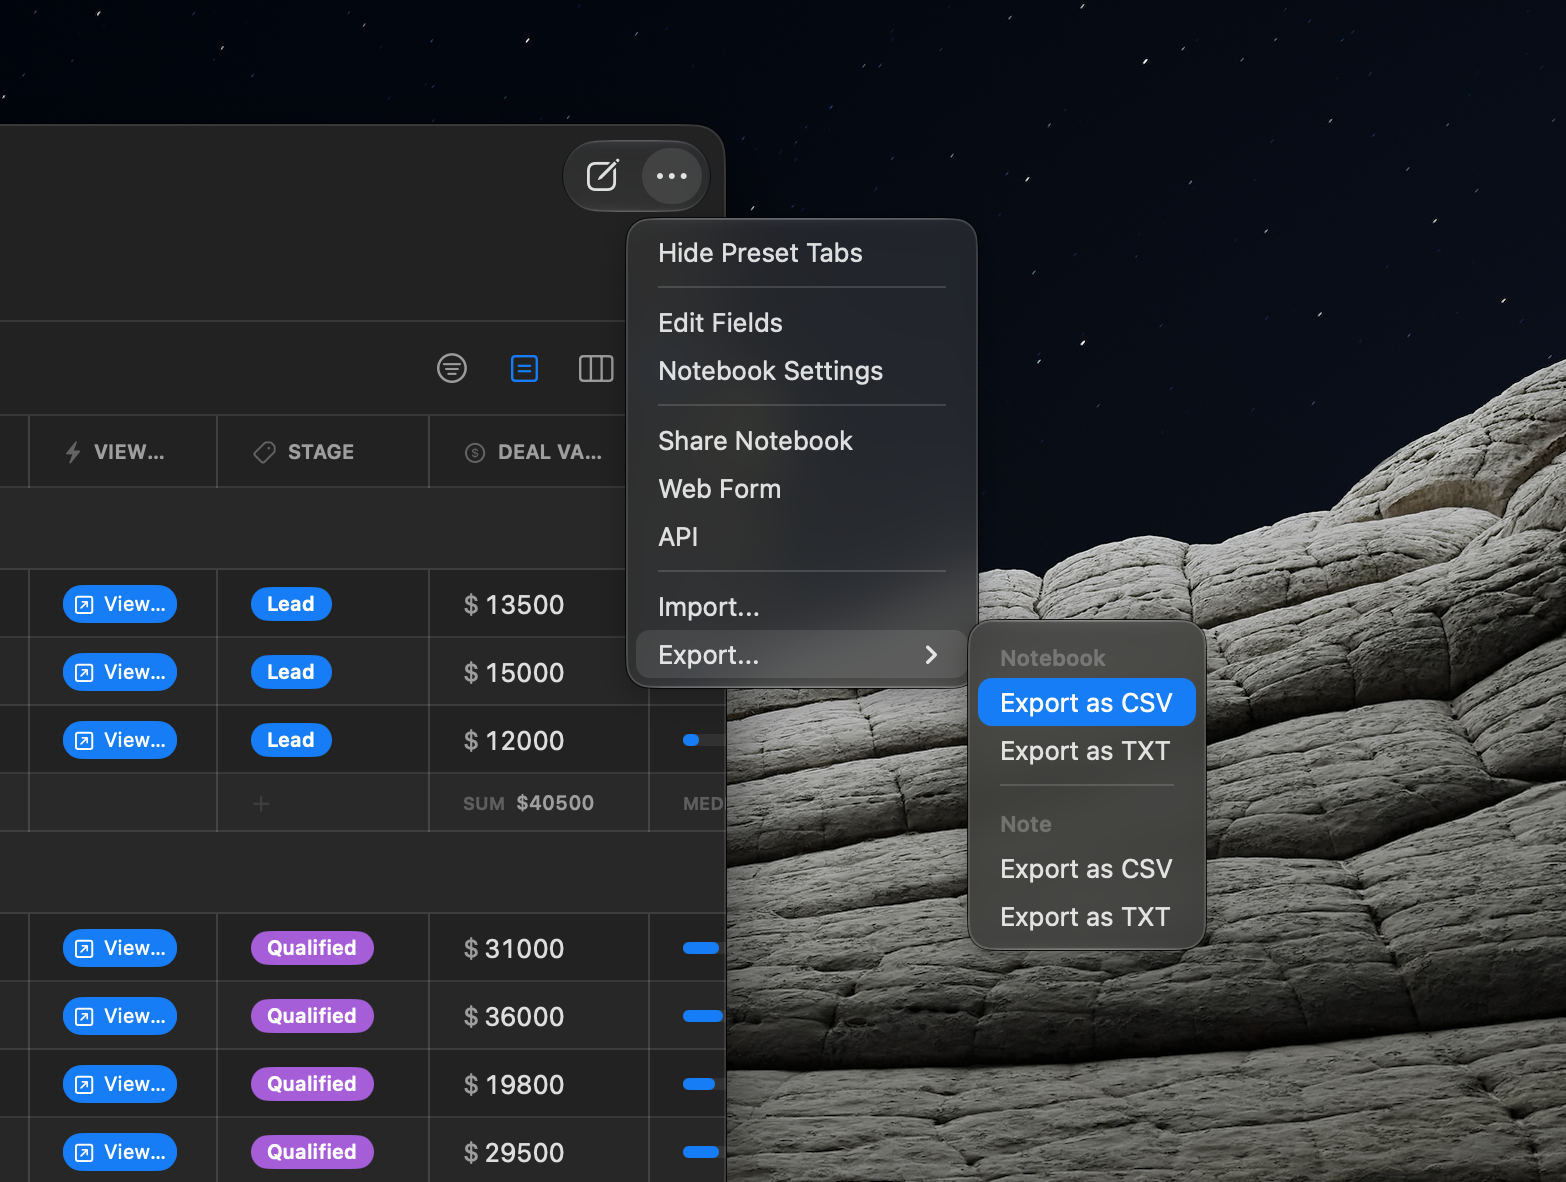
Task: Select Web Form menu item
Action: [801, 489]
